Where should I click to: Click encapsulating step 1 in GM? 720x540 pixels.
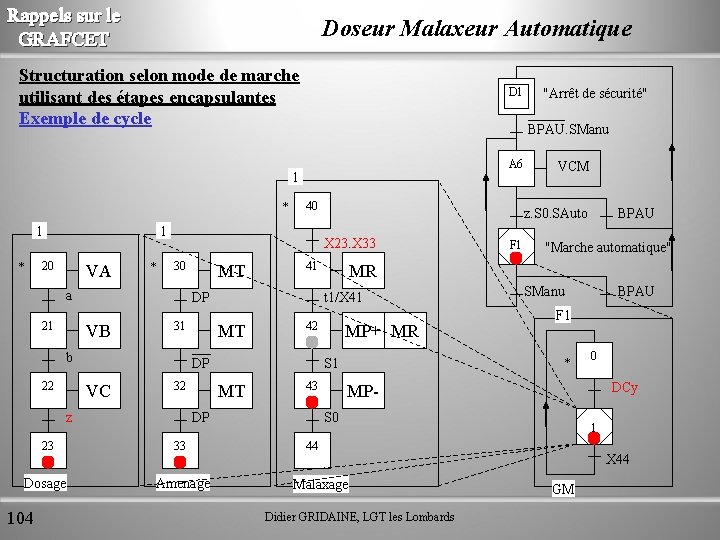click(594, 426)
